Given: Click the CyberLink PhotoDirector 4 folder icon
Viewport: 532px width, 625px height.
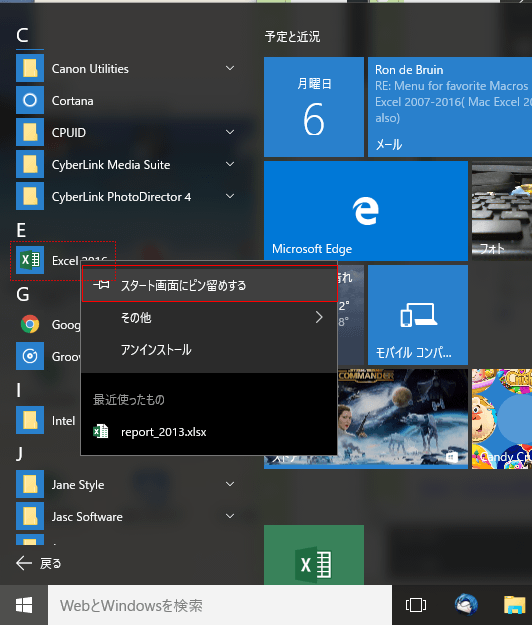Looking at the screenshot, I should pyautogui.click(x=30, y=196).
